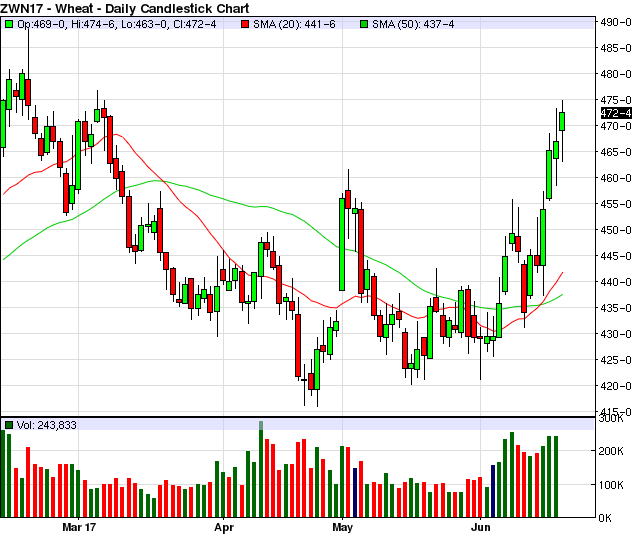
Task: Click the 'Vol: 243,833' label
Action: click(x=47, y=425)
